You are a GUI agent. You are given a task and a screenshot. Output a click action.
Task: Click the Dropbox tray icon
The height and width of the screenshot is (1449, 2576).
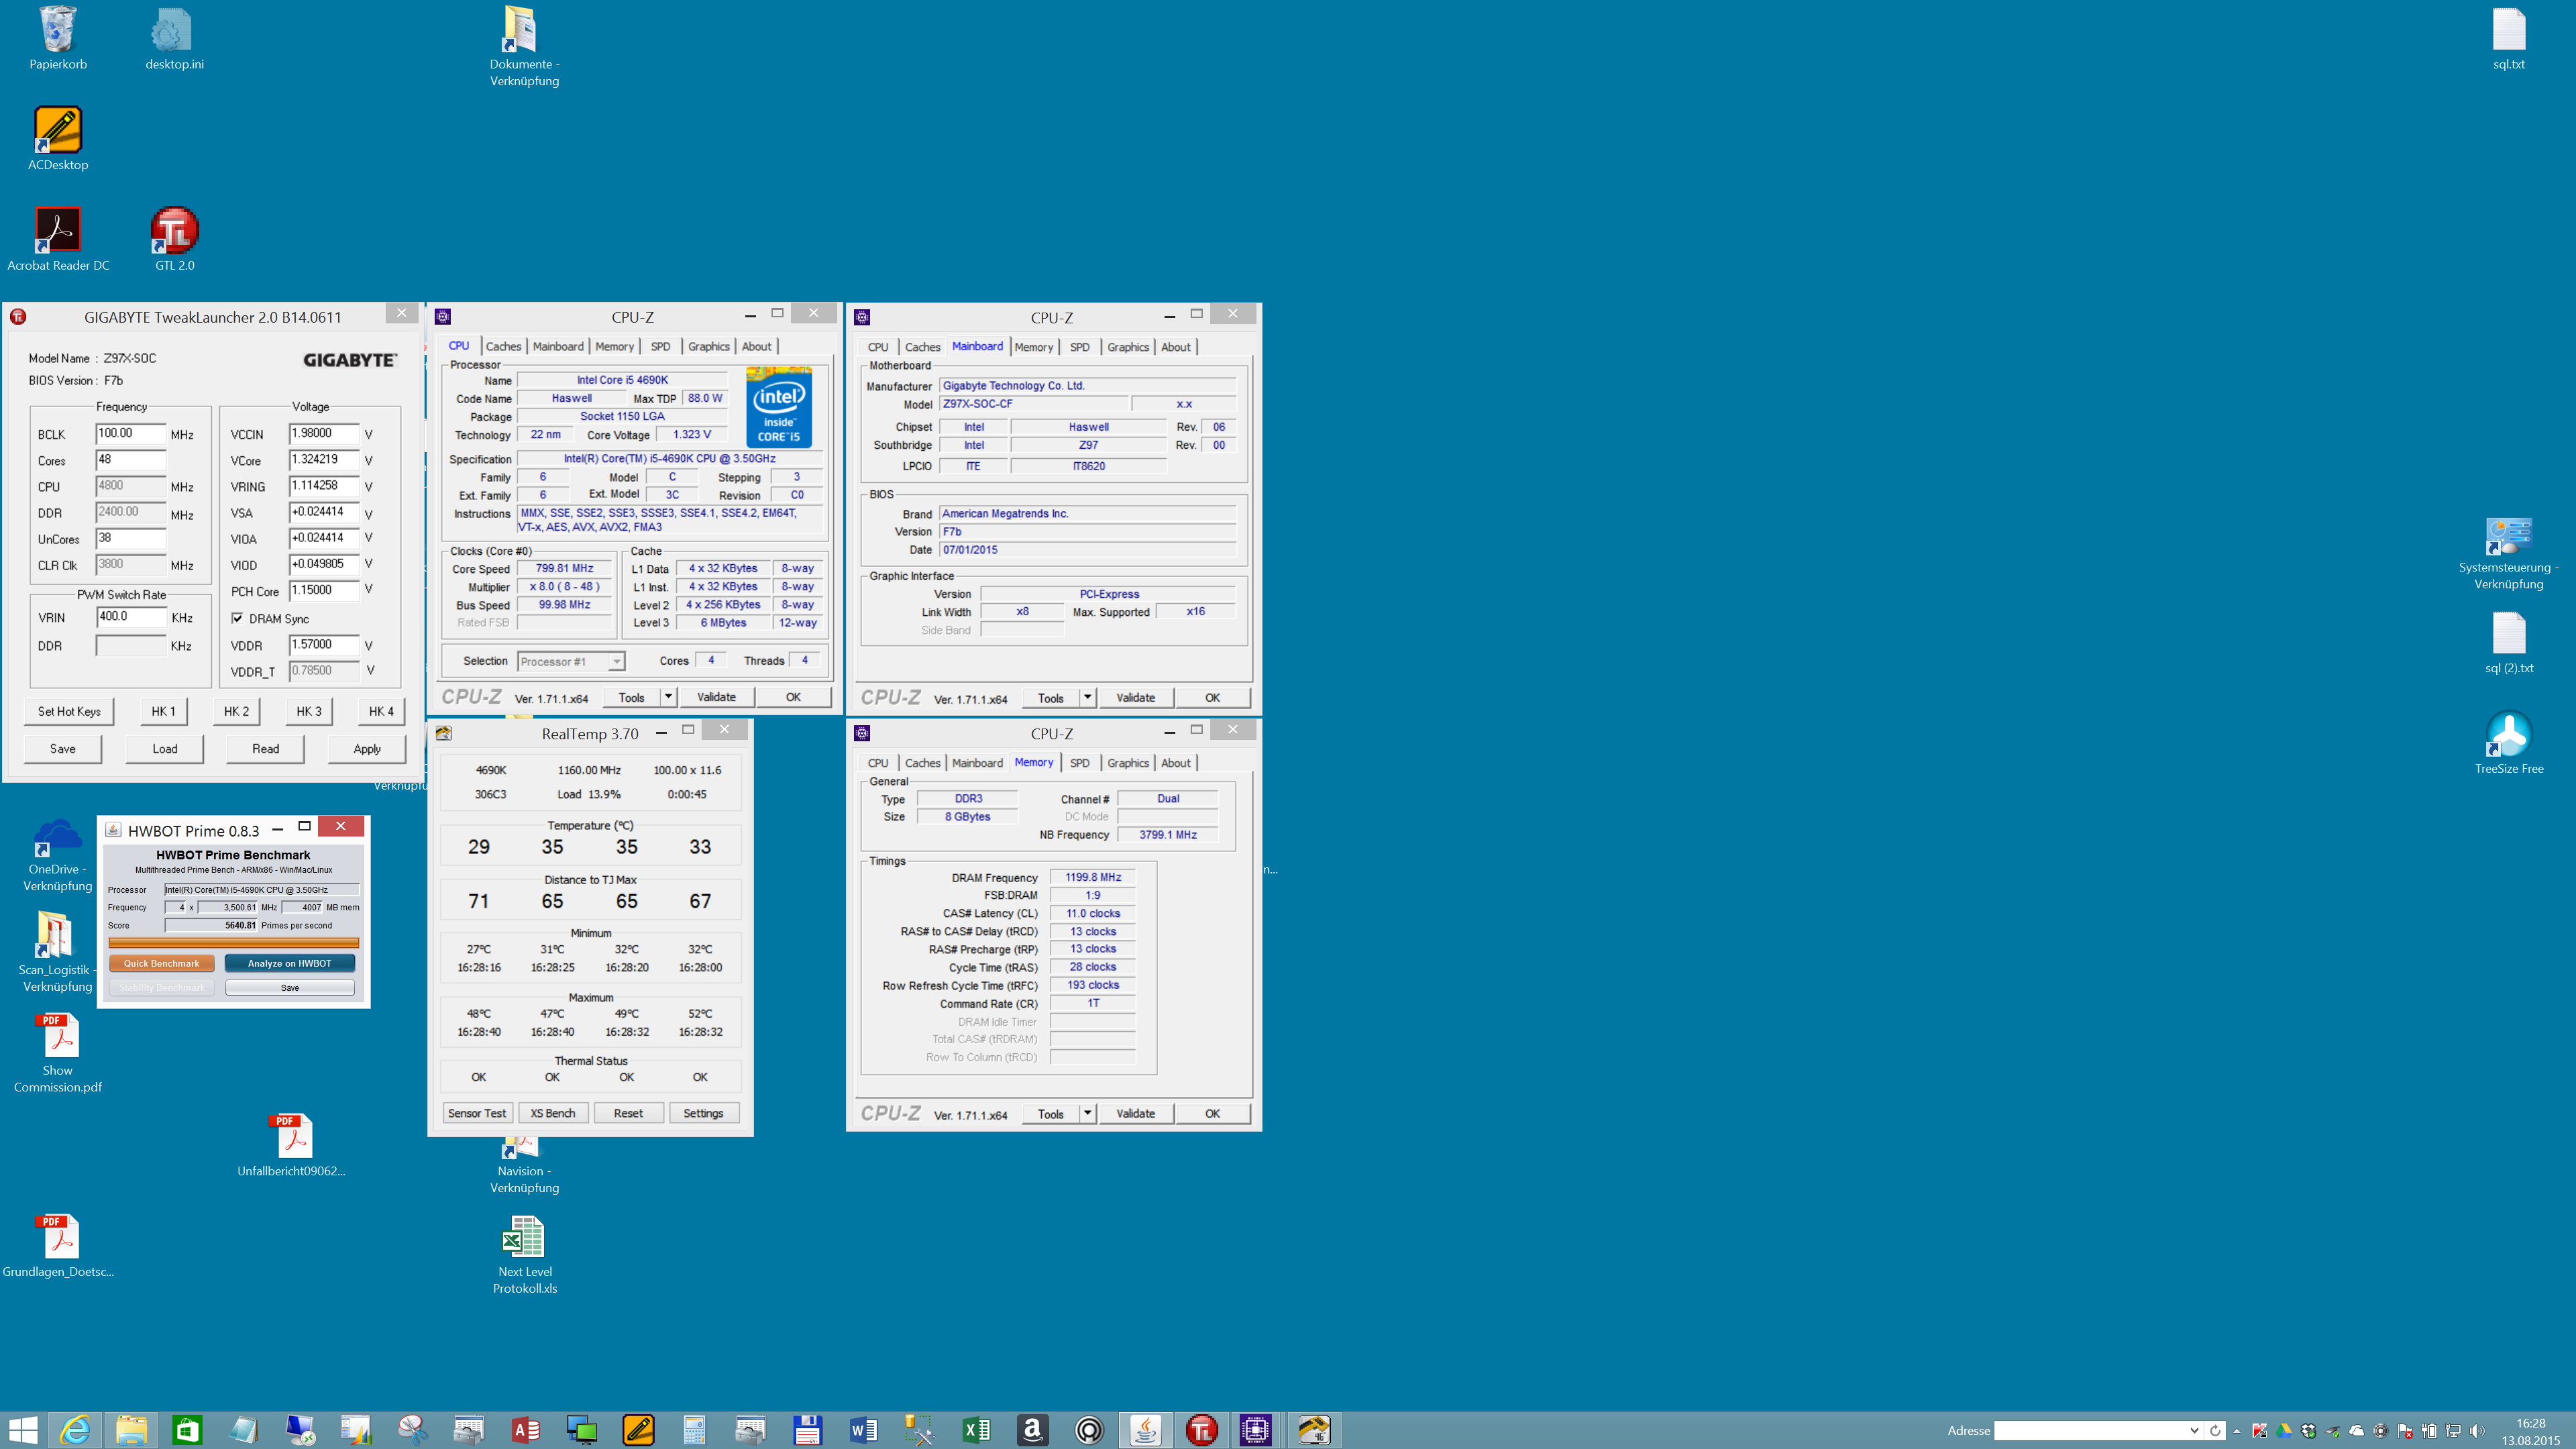(x=2308, y=1431)
